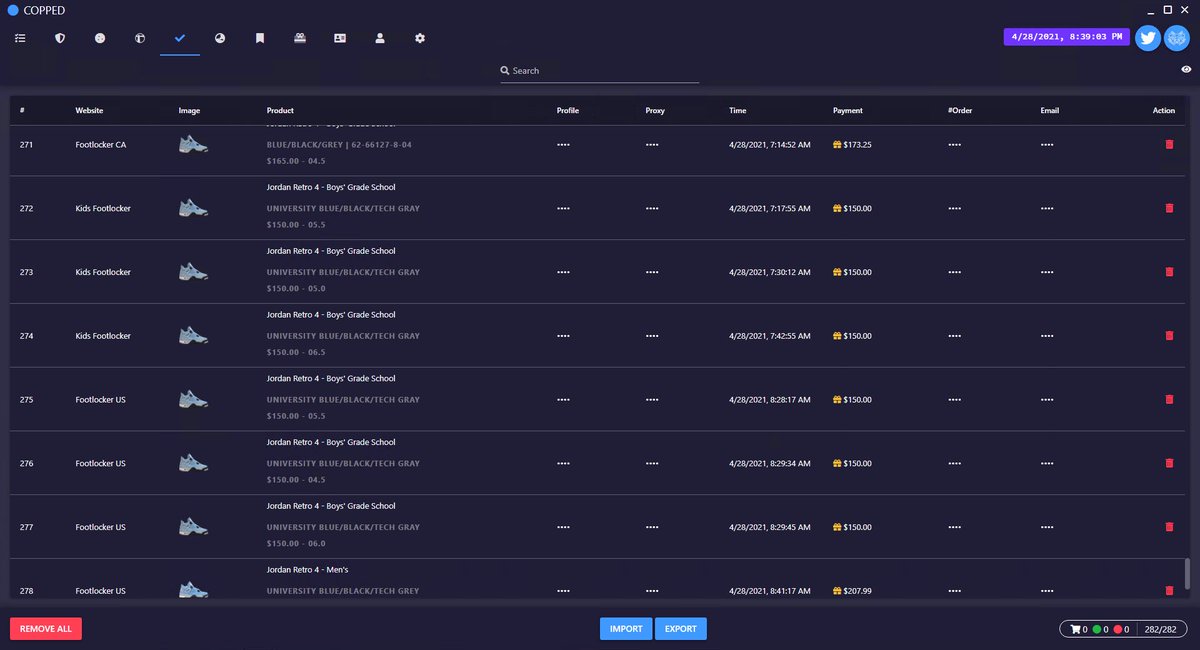Click 'Footlocker US' in row 276
The width and height of the screenshot is (1200, 650).
tap(100, 463)
